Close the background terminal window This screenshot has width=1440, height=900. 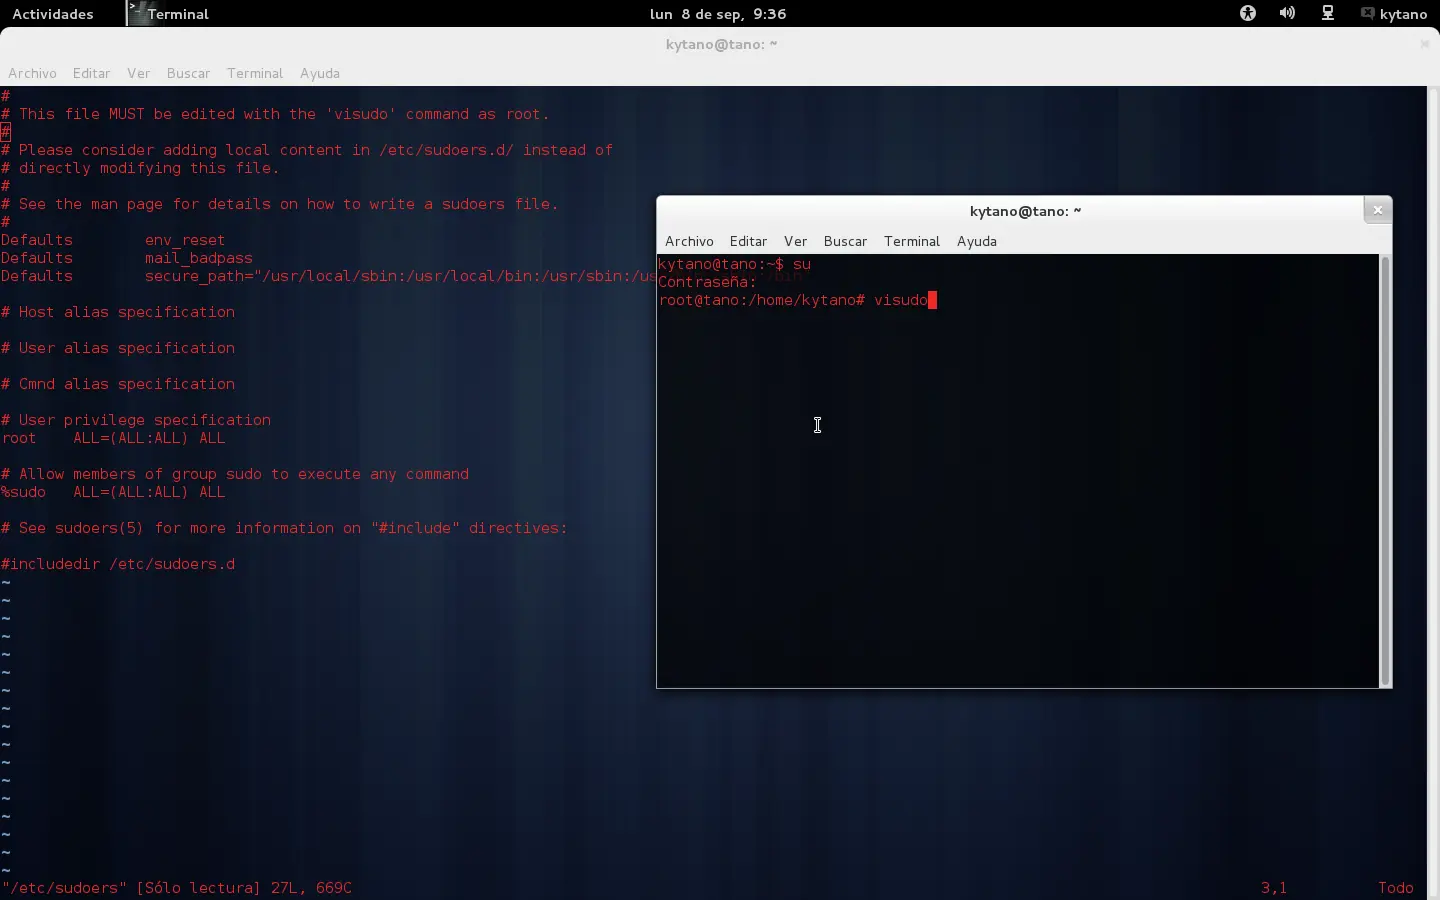tap(1425, 44)
